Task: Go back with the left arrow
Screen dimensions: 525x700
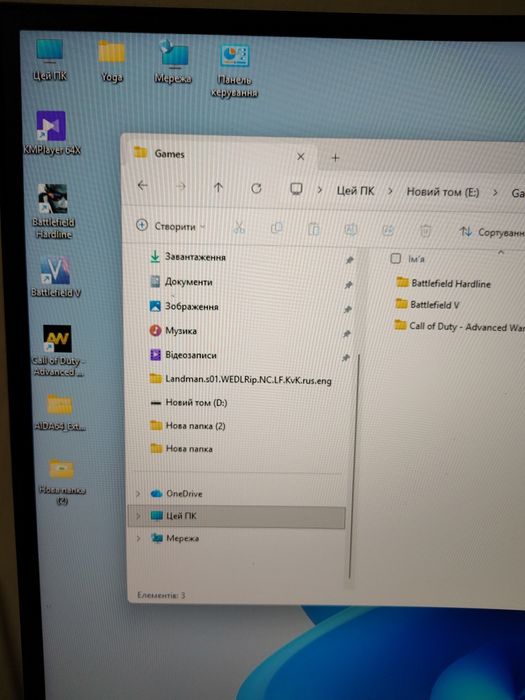Action: coord(142,185)
